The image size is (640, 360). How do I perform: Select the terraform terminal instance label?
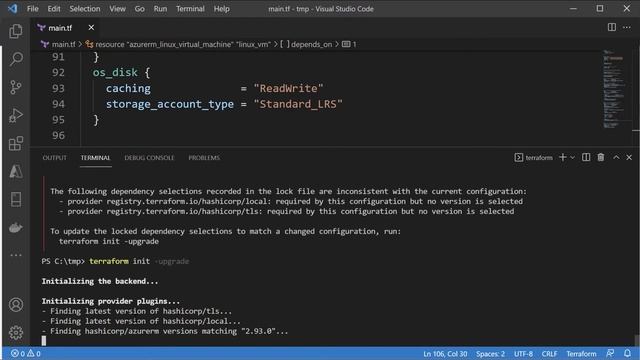pos(533,158)
